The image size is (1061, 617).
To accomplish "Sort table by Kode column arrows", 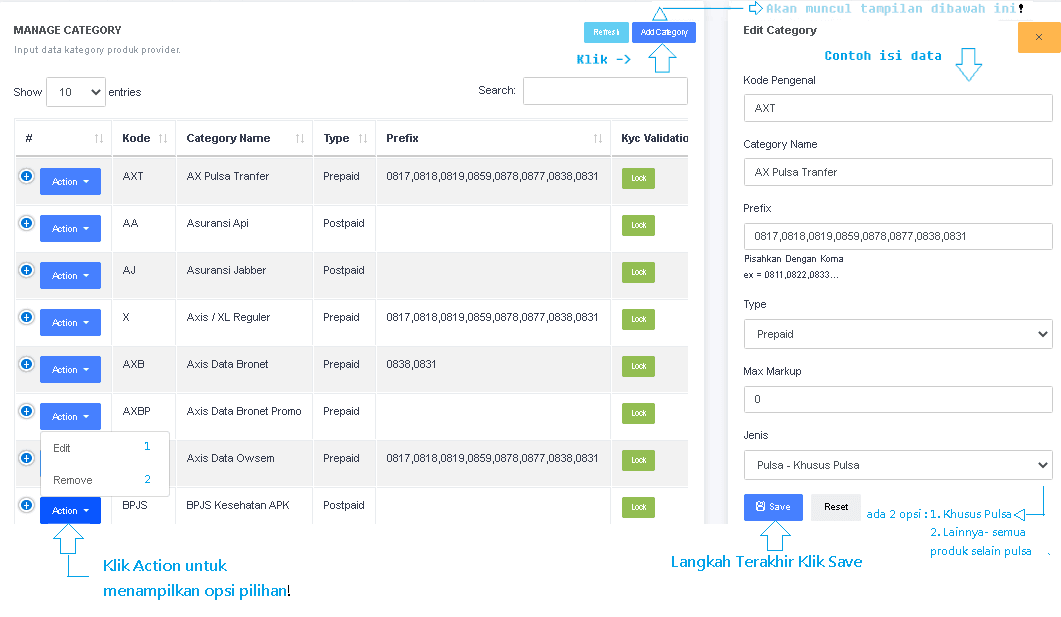I will tap(163, 138).
